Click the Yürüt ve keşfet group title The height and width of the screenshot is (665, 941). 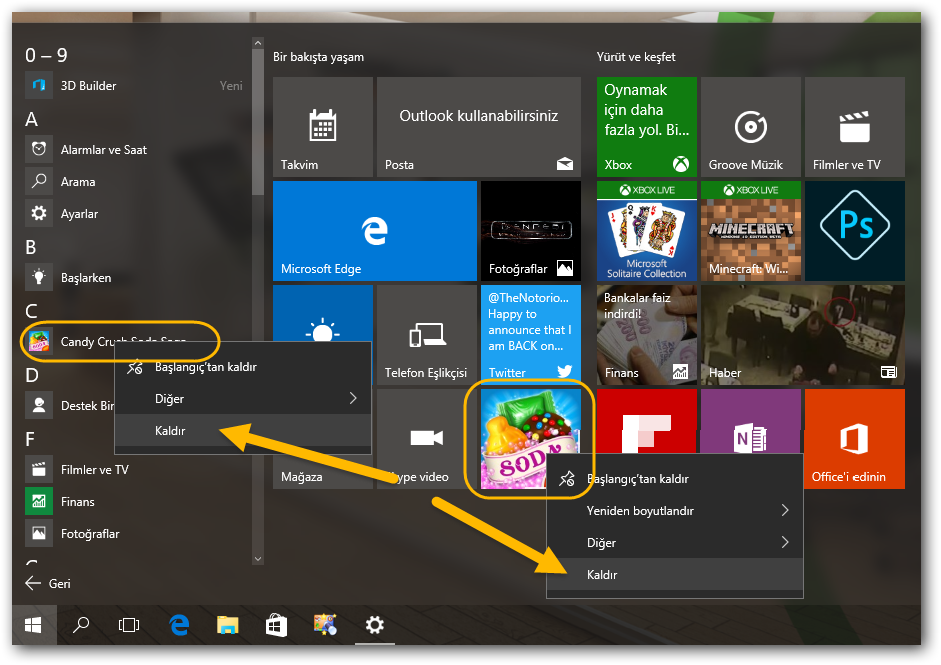point(636,57)
